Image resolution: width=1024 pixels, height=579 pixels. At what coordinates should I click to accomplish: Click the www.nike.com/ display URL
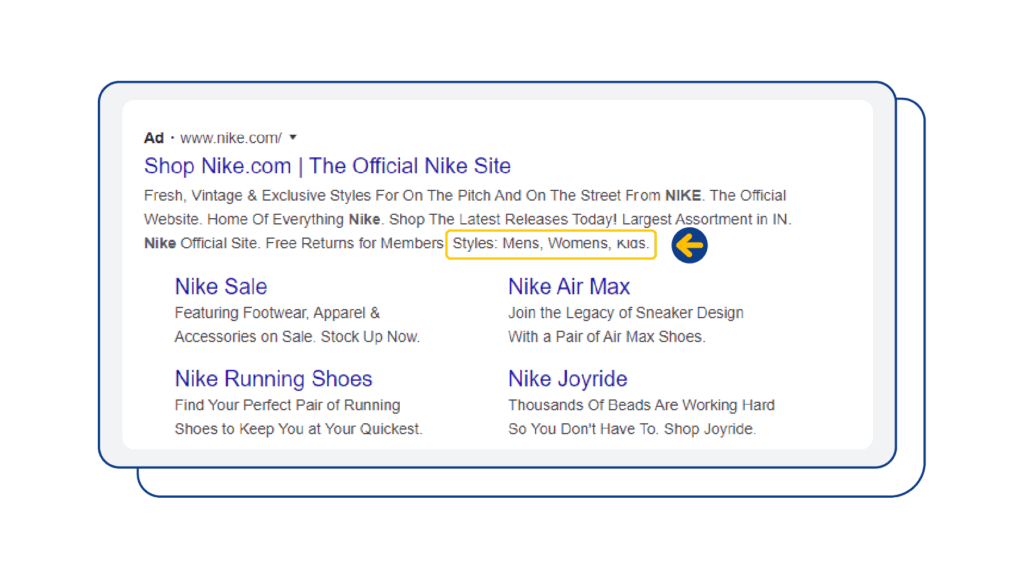(x=231, y=138)
